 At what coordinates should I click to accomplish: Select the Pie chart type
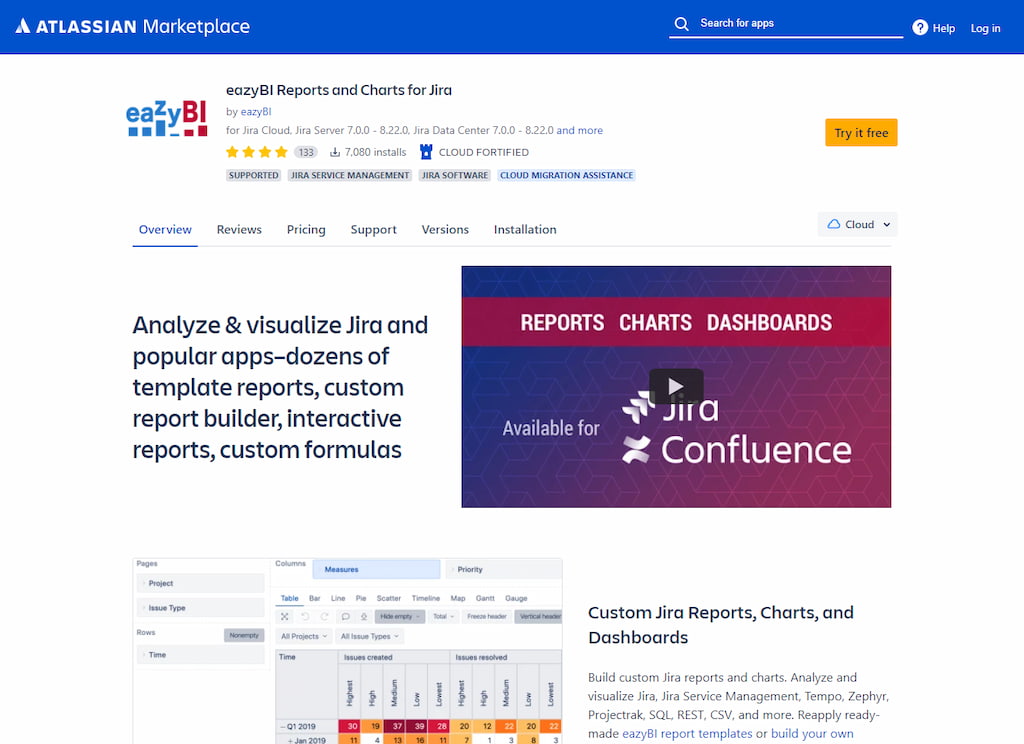click(360, 598)
